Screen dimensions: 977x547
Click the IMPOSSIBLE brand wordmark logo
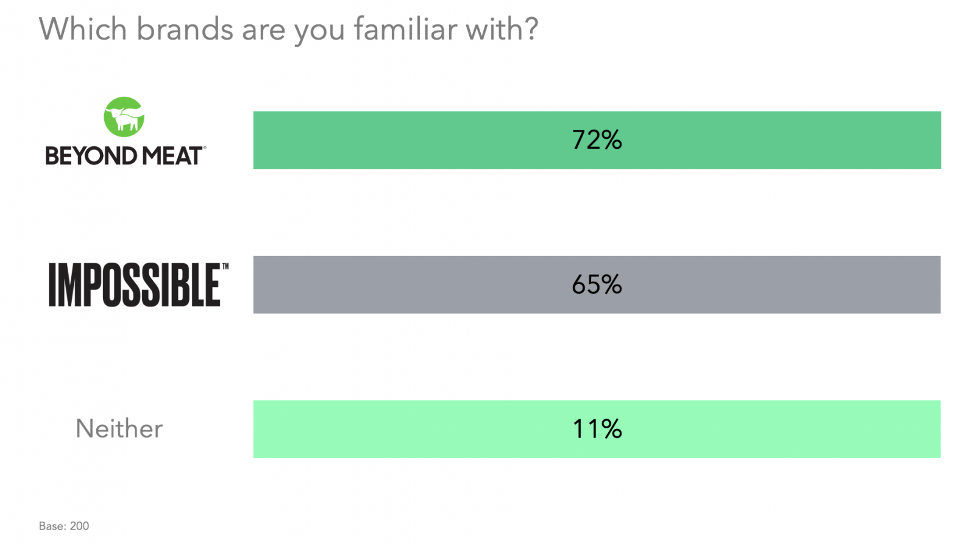133,285
